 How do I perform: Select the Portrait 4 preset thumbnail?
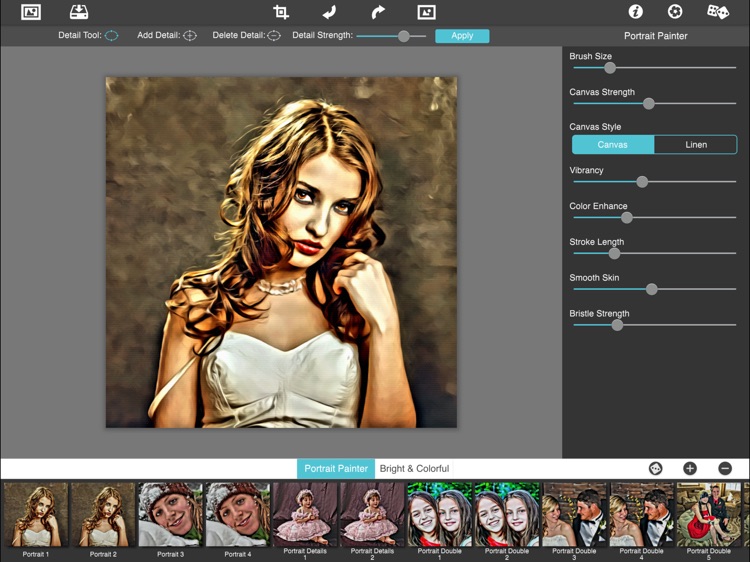point(238,515)
